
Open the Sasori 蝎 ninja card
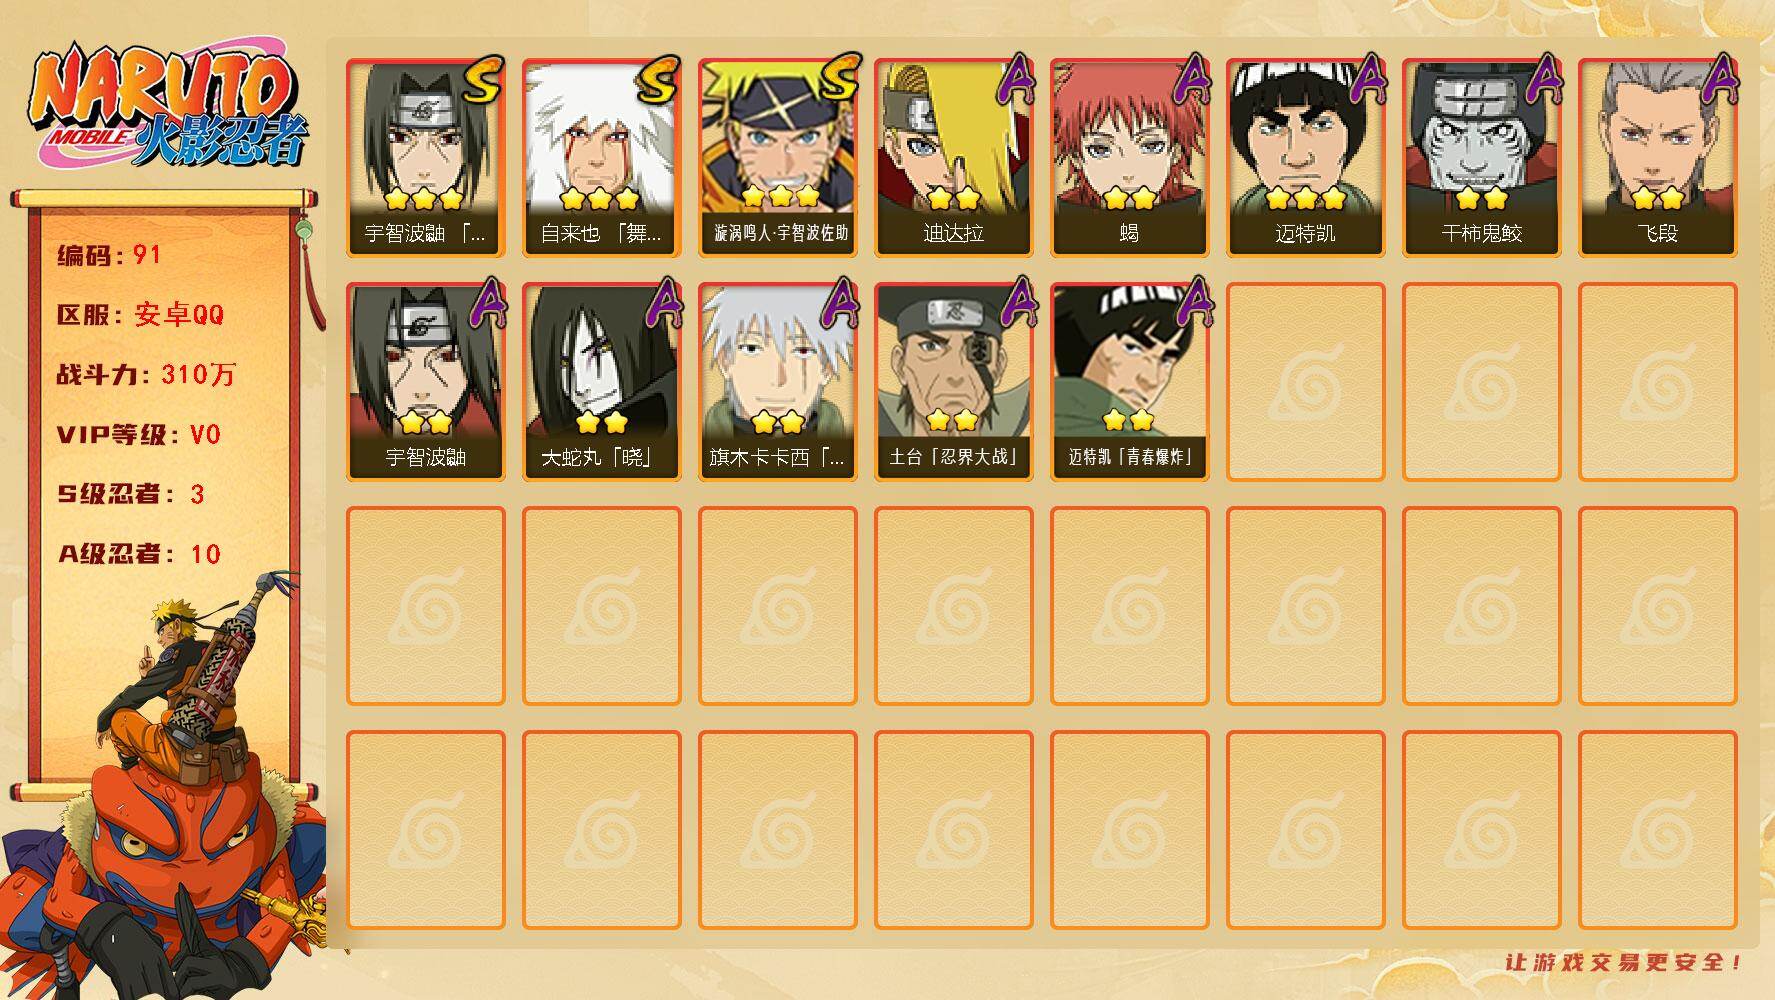(x=1129, y=158)
